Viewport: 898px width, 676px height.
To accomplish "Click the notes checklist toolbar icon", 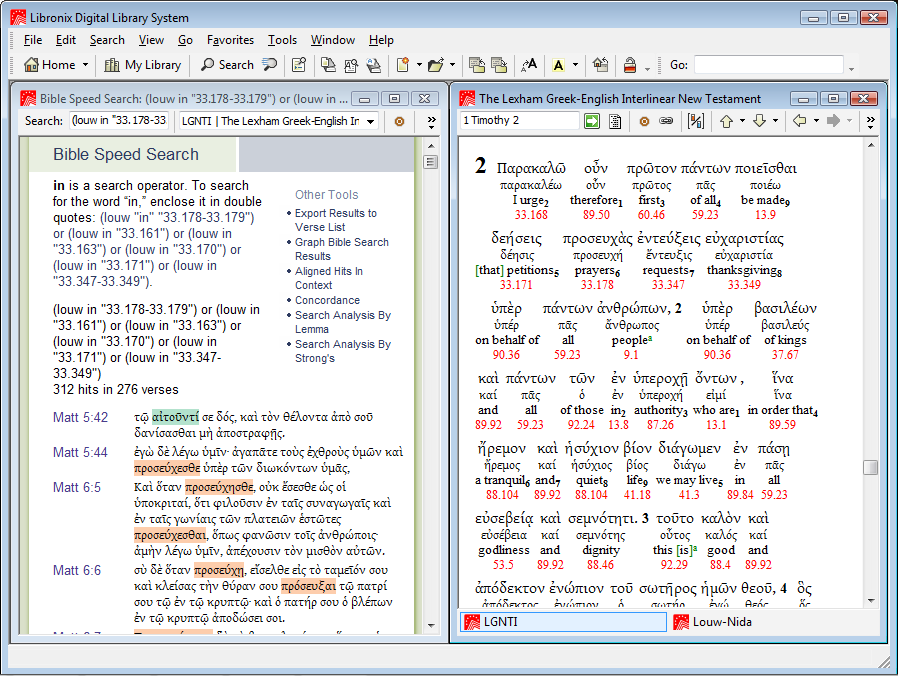I will (298, 65).
